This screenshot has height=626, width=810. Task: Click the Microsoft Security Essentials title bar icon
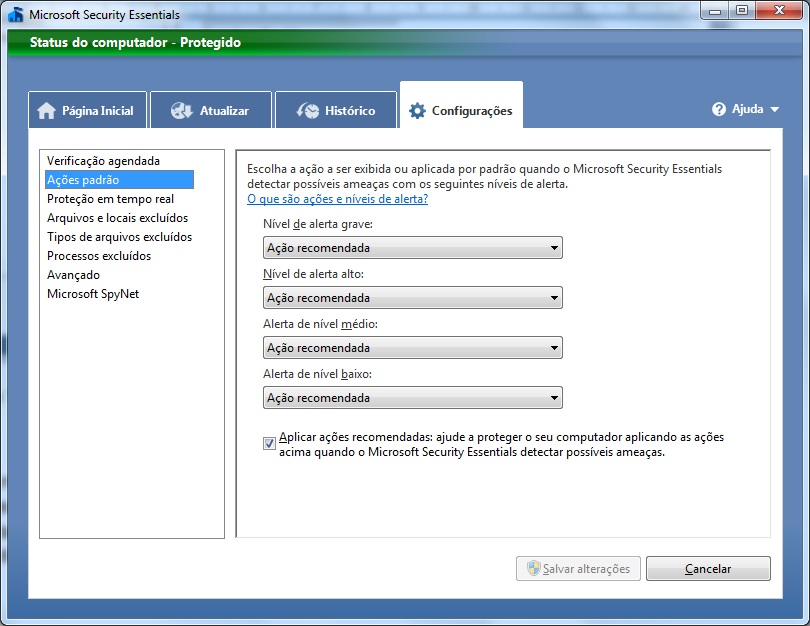pos(16,14)
